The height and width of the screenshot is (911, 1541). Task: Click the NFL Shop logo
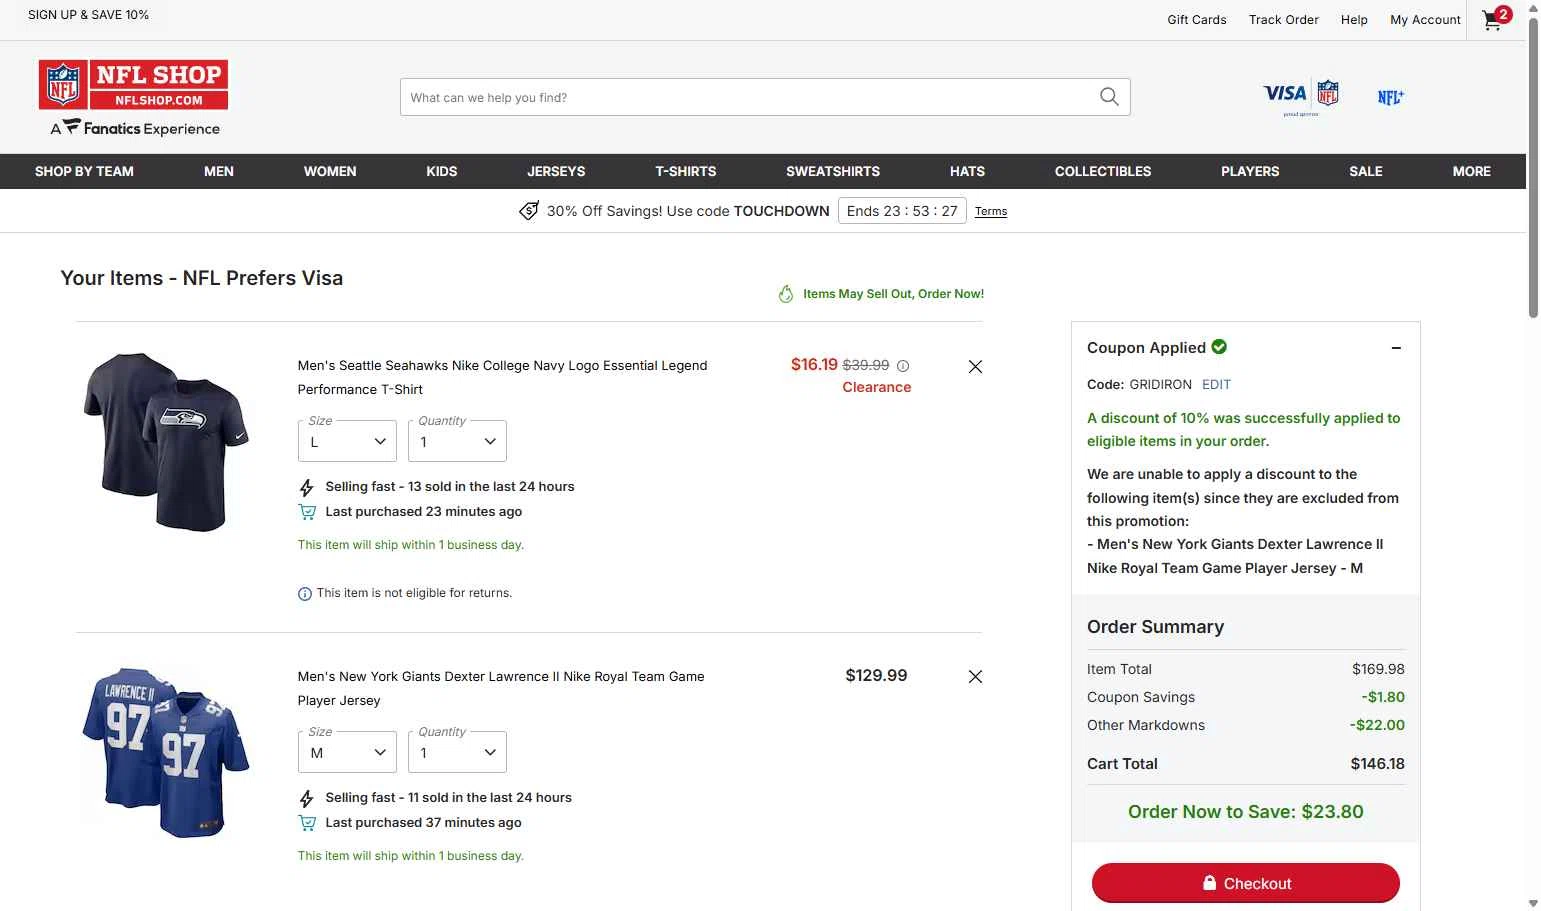(x=133, y=85)
